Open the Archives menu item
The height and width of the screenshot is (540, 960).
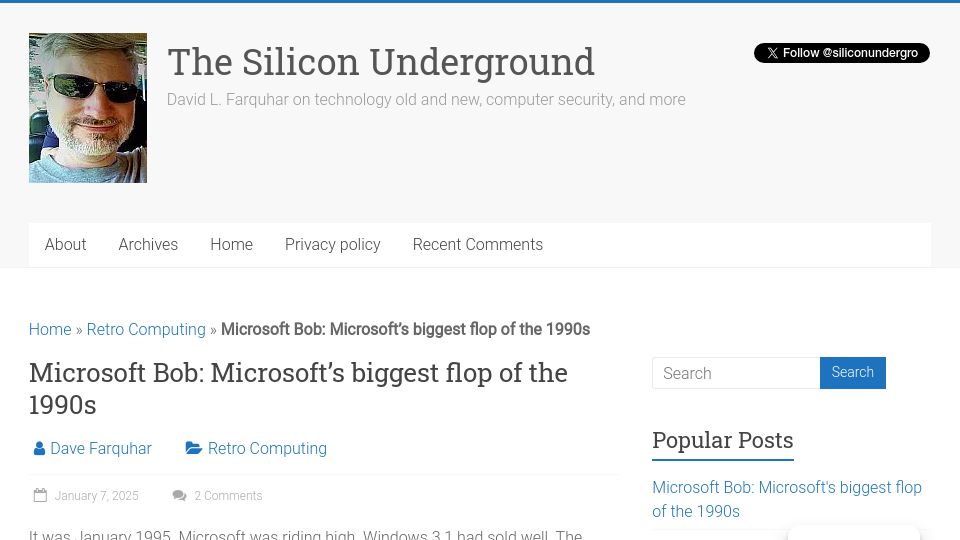[148, 244]
